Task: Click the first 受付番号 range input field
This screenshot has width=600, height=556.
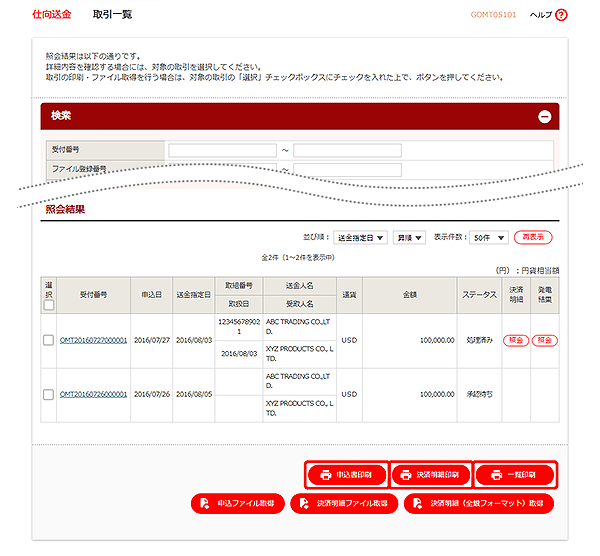Action: click(222, 150)
